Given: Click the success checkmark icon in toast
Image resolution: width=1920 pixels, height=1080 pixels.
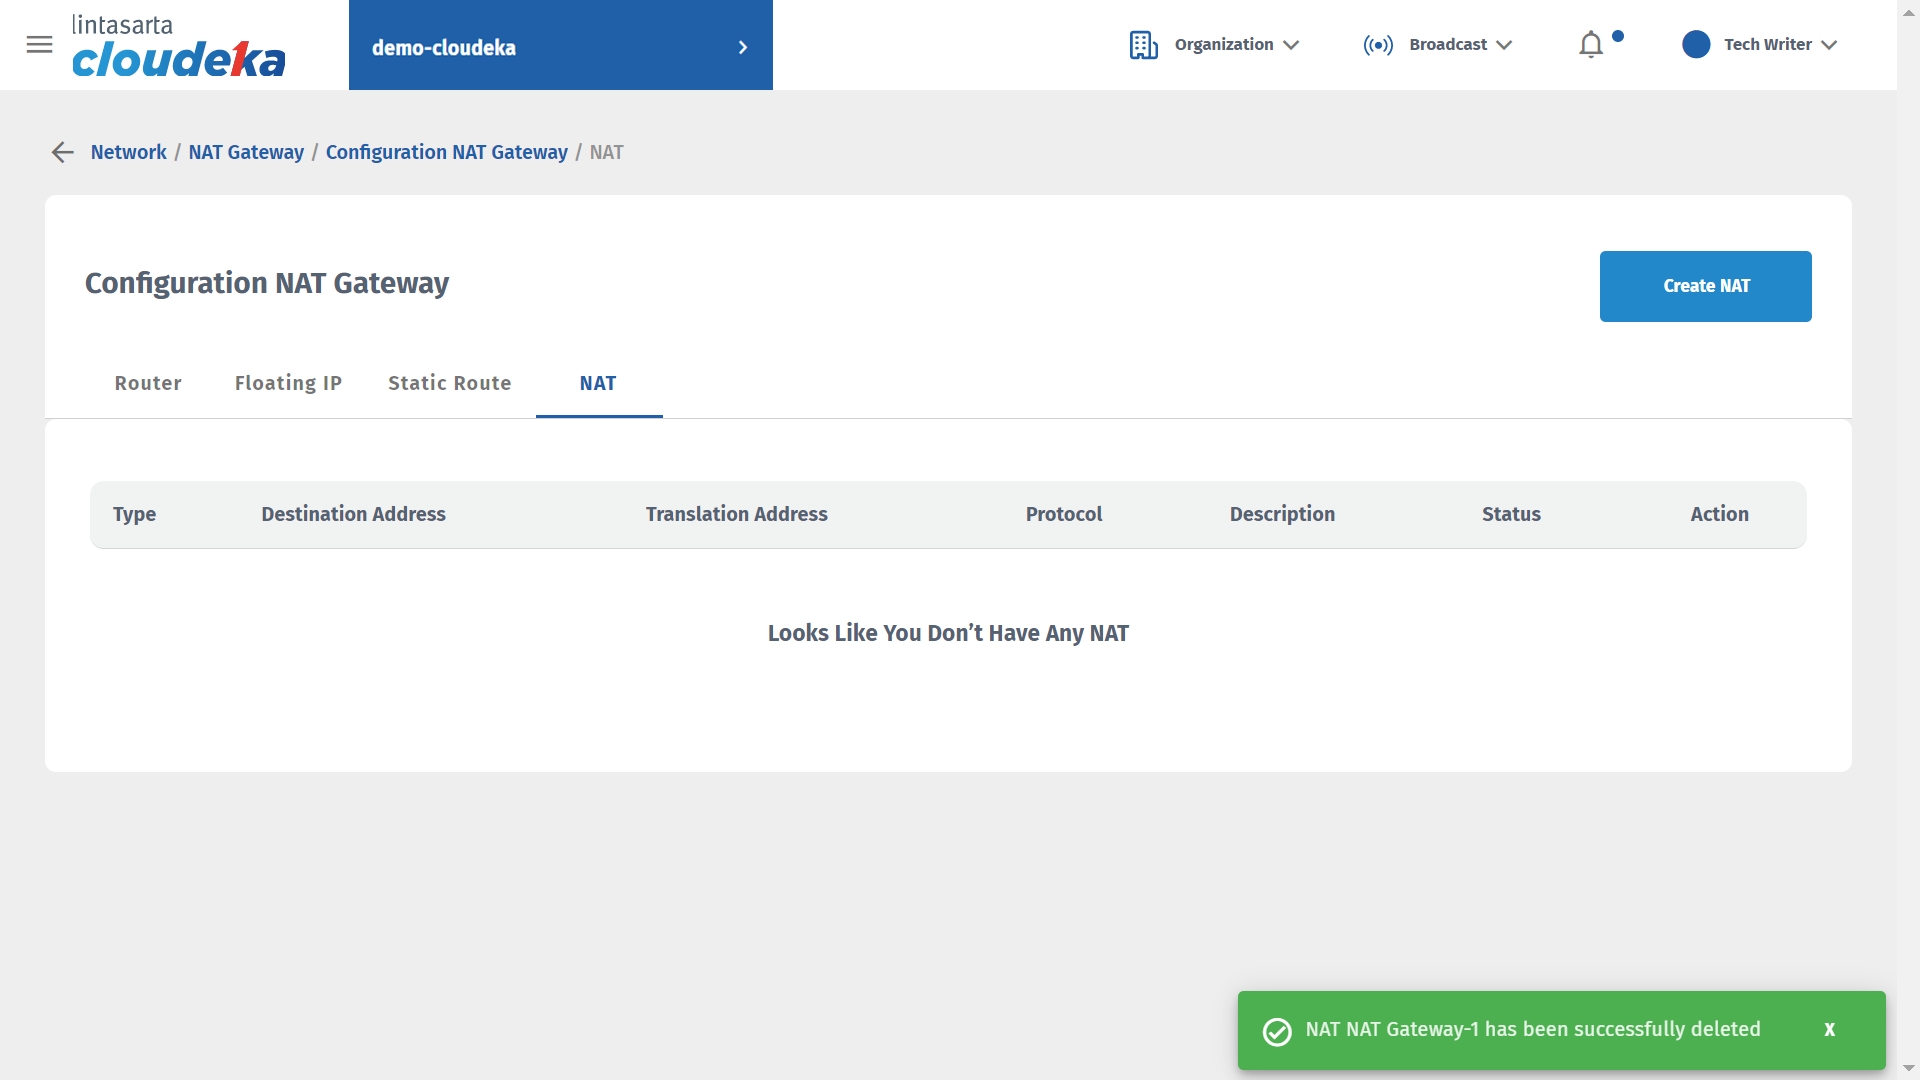Looking at the screenshot, I should pos(1277,1031).
